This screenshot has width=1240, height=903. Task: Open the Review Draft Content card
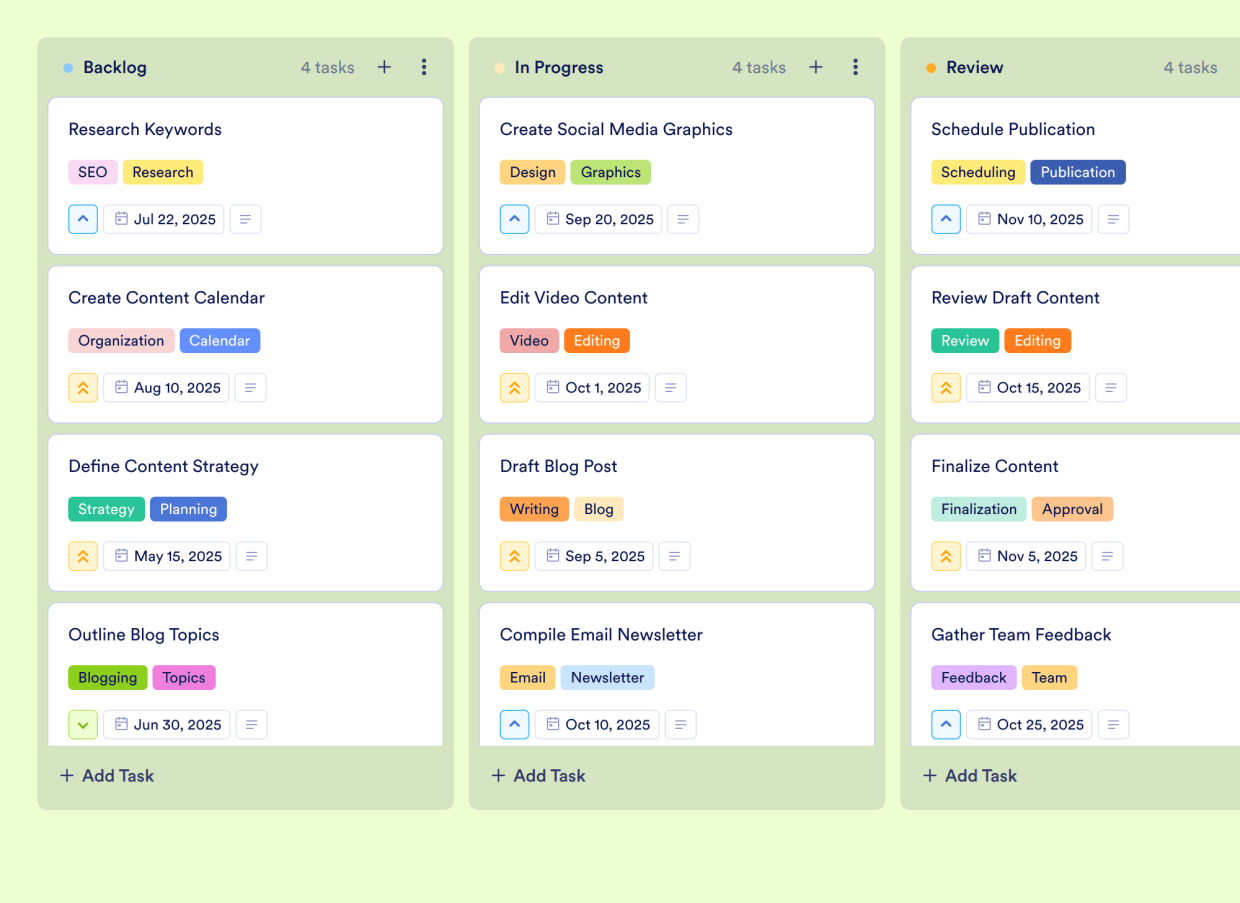click(1015, 298)
